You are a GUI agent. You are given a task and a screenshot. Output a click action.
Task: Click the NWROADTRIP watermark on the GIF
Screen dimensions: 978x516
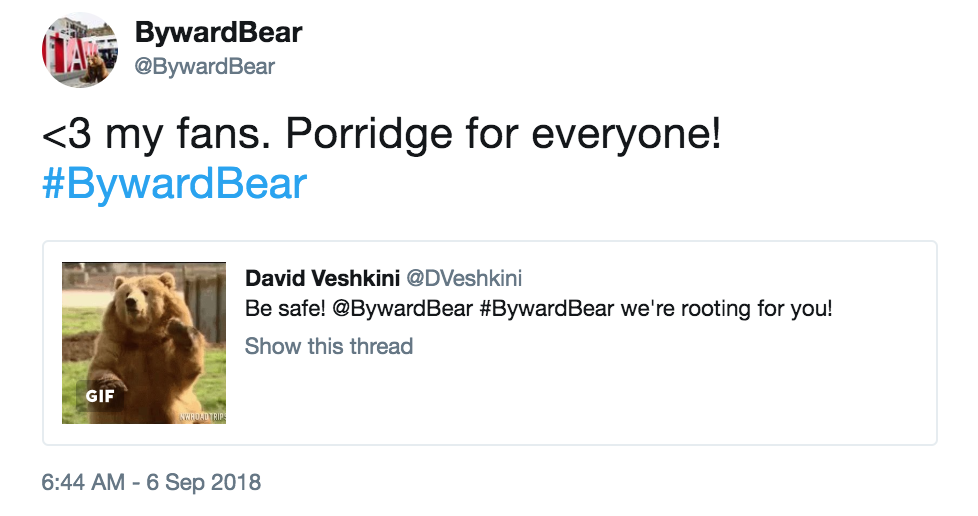coord(200,416)
